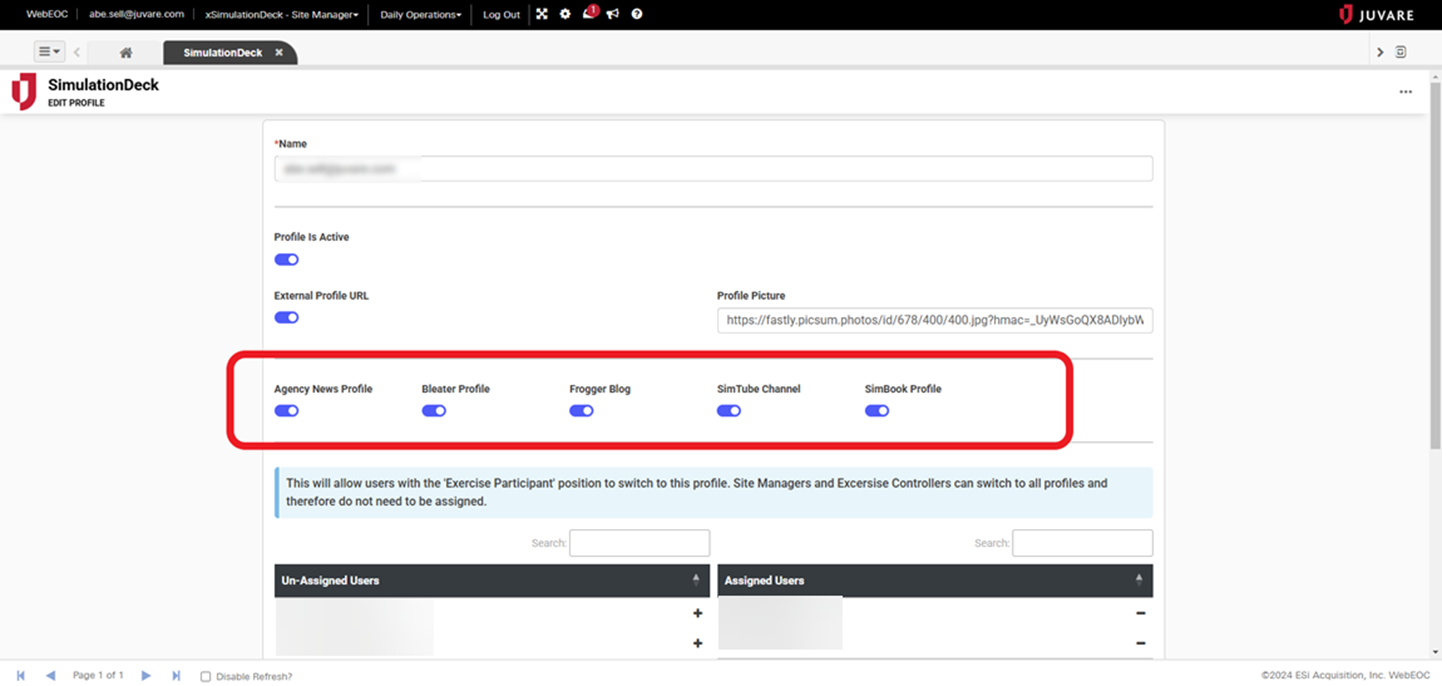The width and height of the screenshot is (1442, 686).
Task: Open the settings gear icon
Action: click(x=565, y=15)
